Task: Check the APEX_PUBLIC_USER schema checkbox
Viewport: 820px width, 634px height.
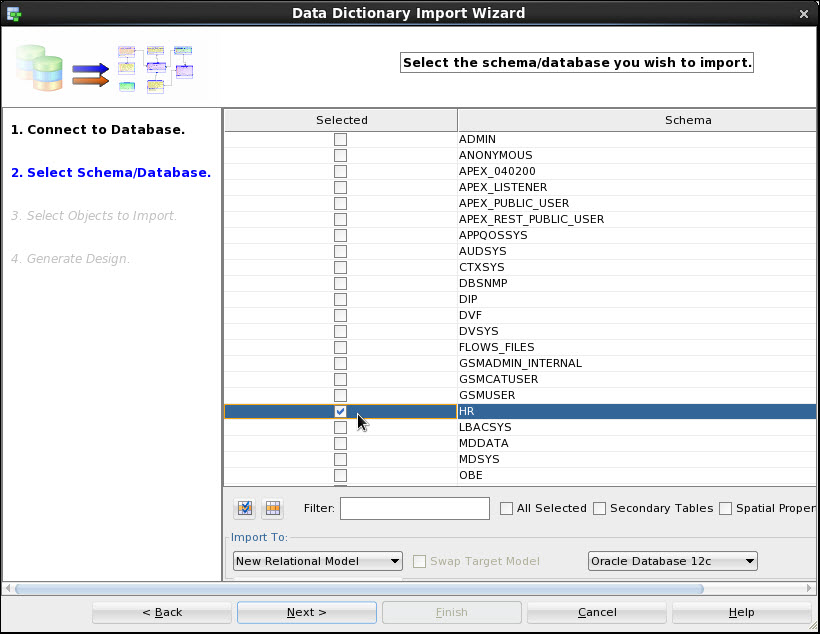Action: (x=340, y=203)
